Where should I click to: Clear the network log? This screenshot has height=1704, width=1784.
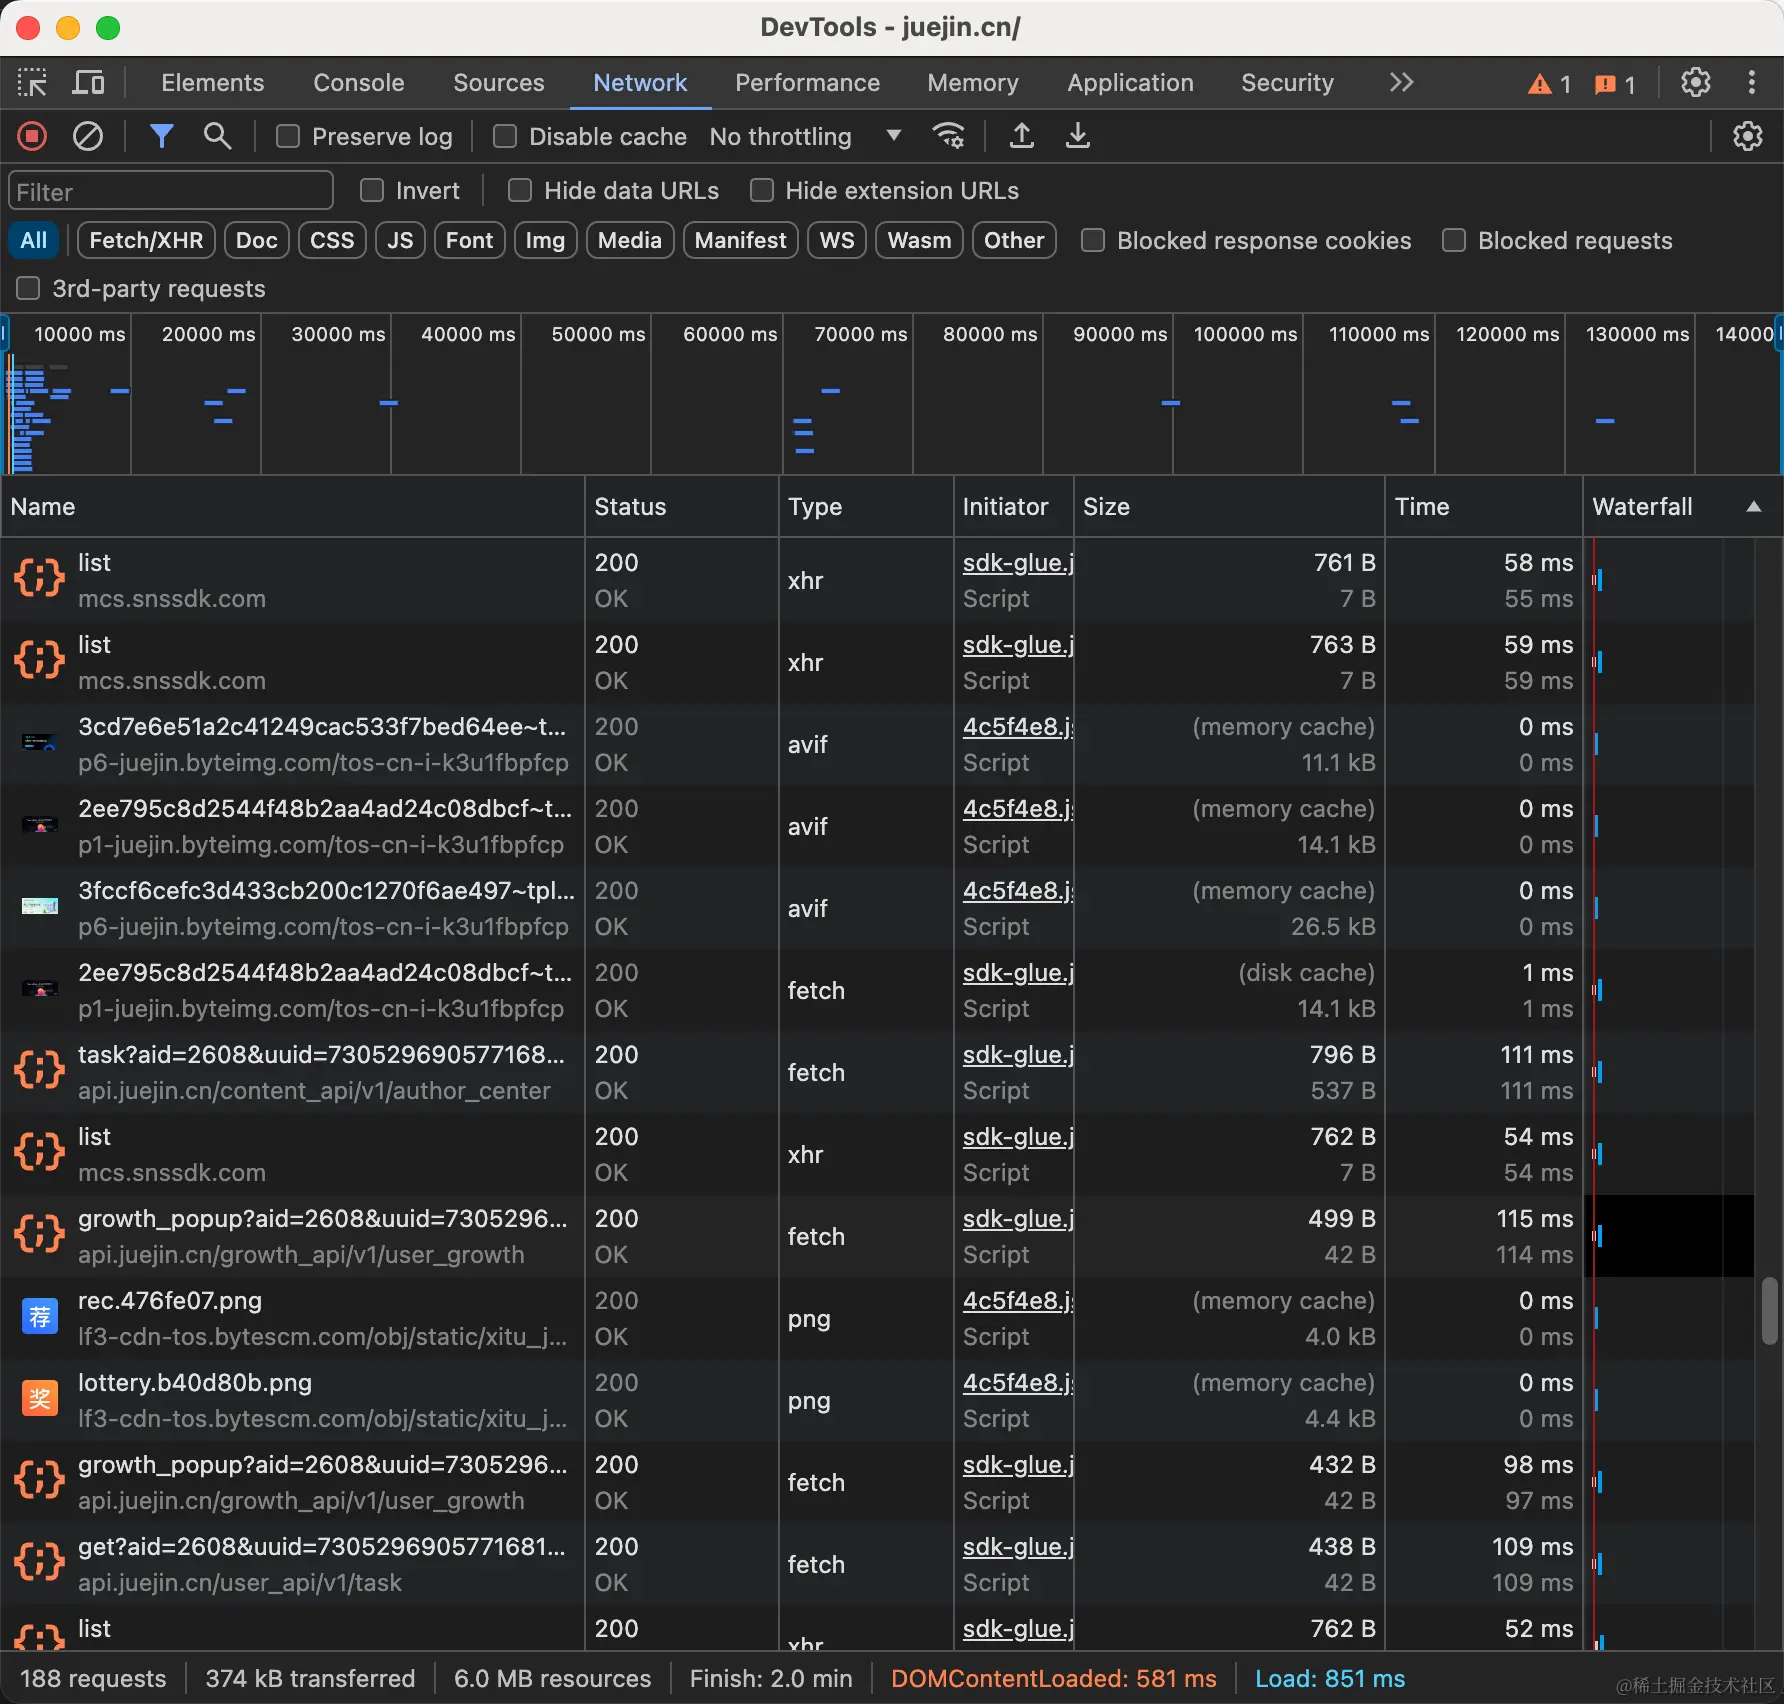tap(88, 136)
